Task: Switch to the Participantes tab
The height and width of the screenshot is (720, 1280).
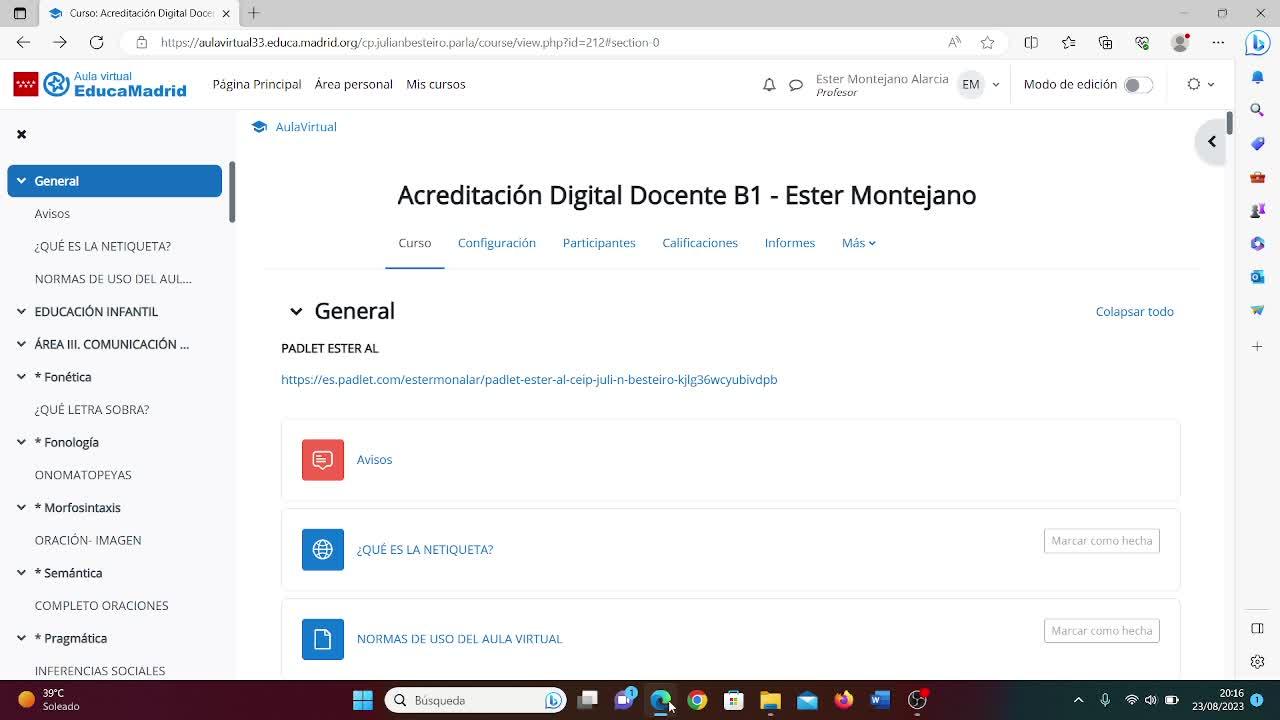Action: coord(599,243)
